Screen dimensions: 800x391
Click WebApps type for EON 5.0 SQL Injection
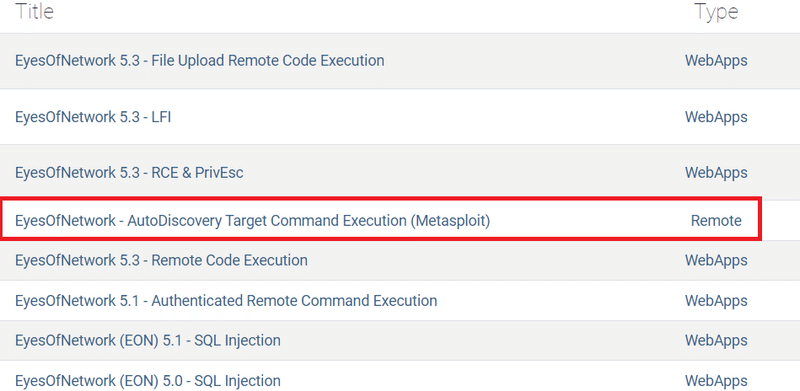click(x=716, y=381)
